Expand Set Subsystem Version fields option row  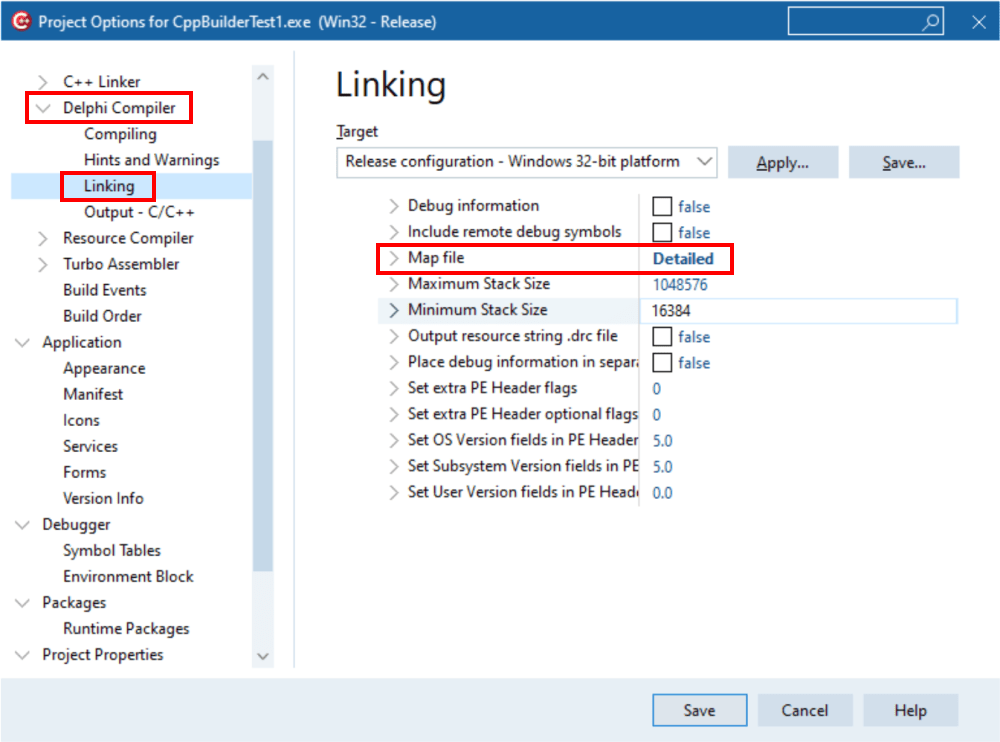pos(394,466)
